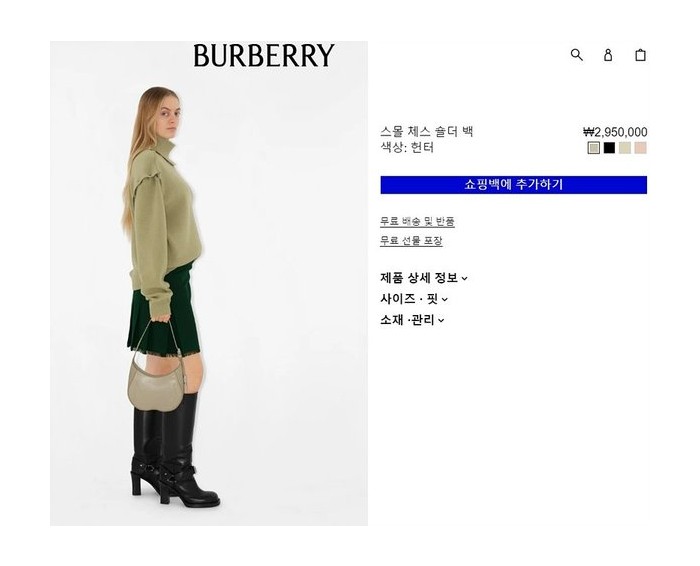Click the model's black knee-high boots
Image resolution: width=700 pixels, height=566 pixels.
coord(174,451)
